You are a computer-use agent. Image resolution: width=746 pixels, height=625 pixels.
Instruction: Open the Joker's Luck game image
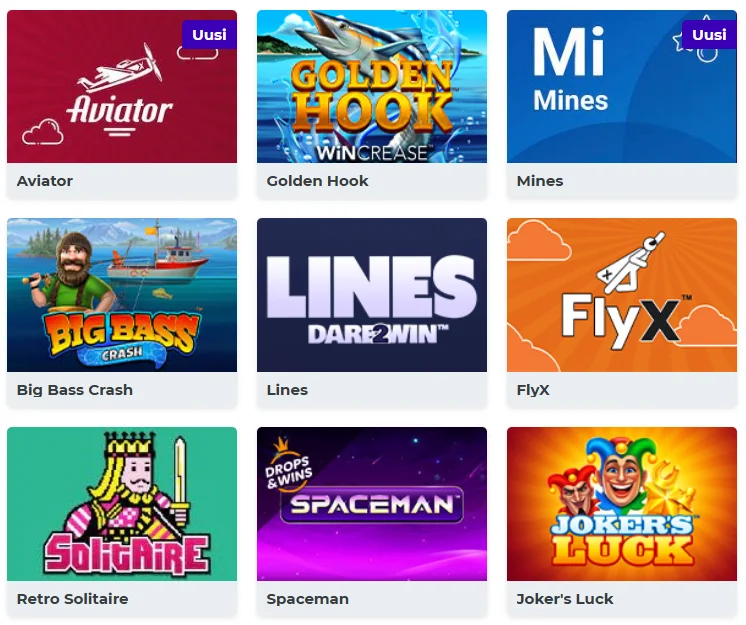(x=622, y=504)
